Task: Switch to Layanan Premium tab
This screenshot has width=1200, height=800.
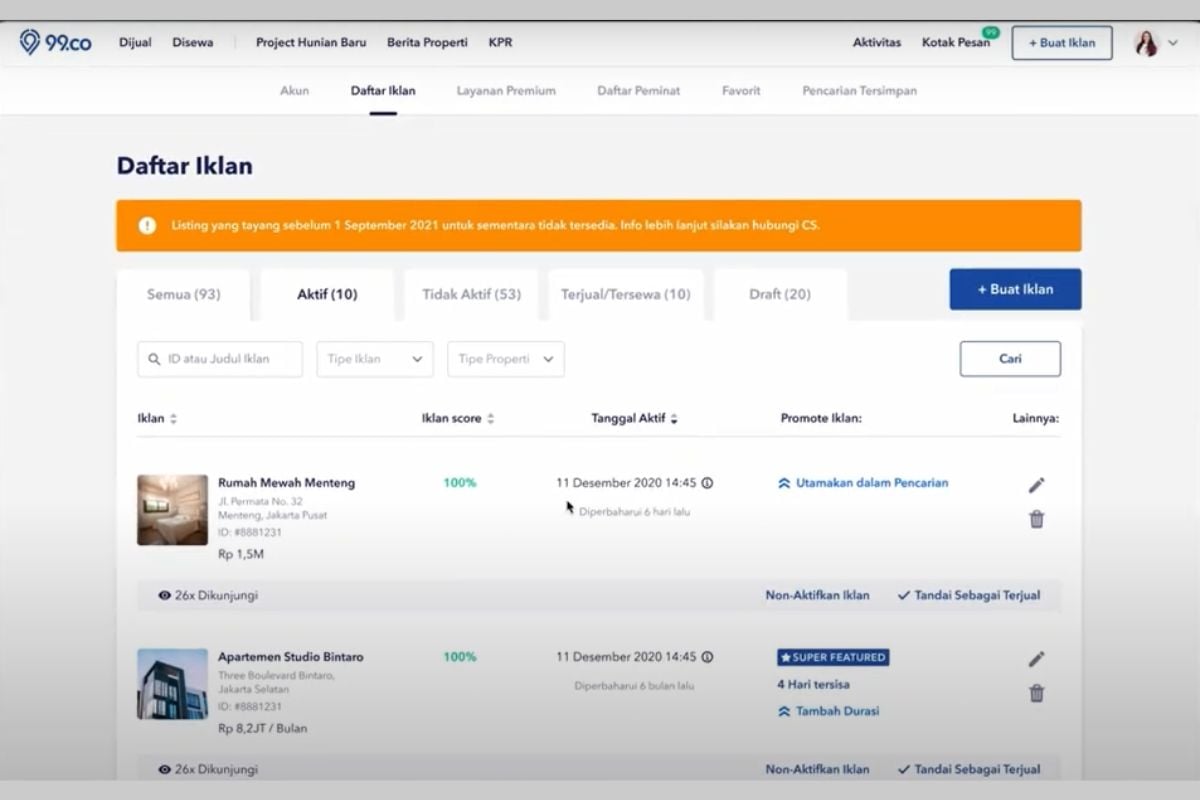Action: click(x=506, y=91)
